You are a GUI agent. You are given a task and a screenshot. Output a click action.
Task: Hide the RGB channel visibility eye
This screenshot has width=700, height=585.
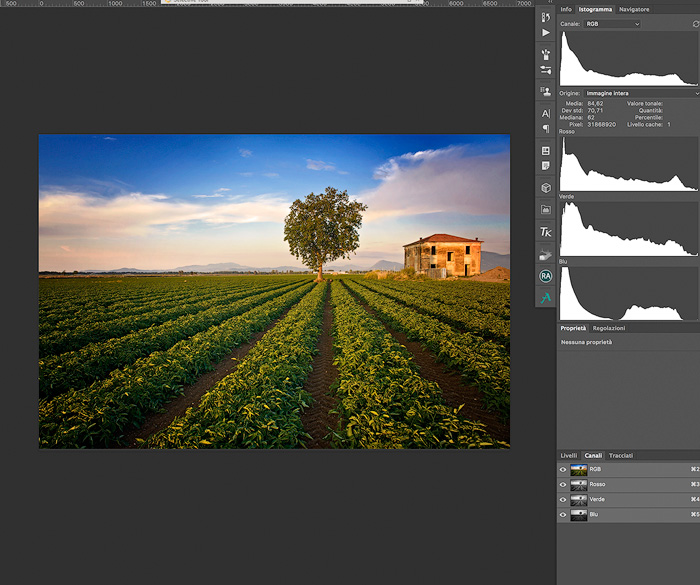[x=563, y=469]
